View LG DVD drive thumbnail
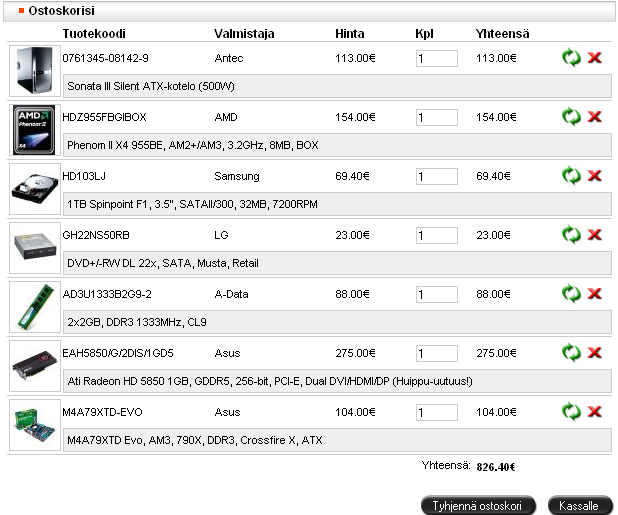This screenshot has height=515, width=618. tap(35, 248)
